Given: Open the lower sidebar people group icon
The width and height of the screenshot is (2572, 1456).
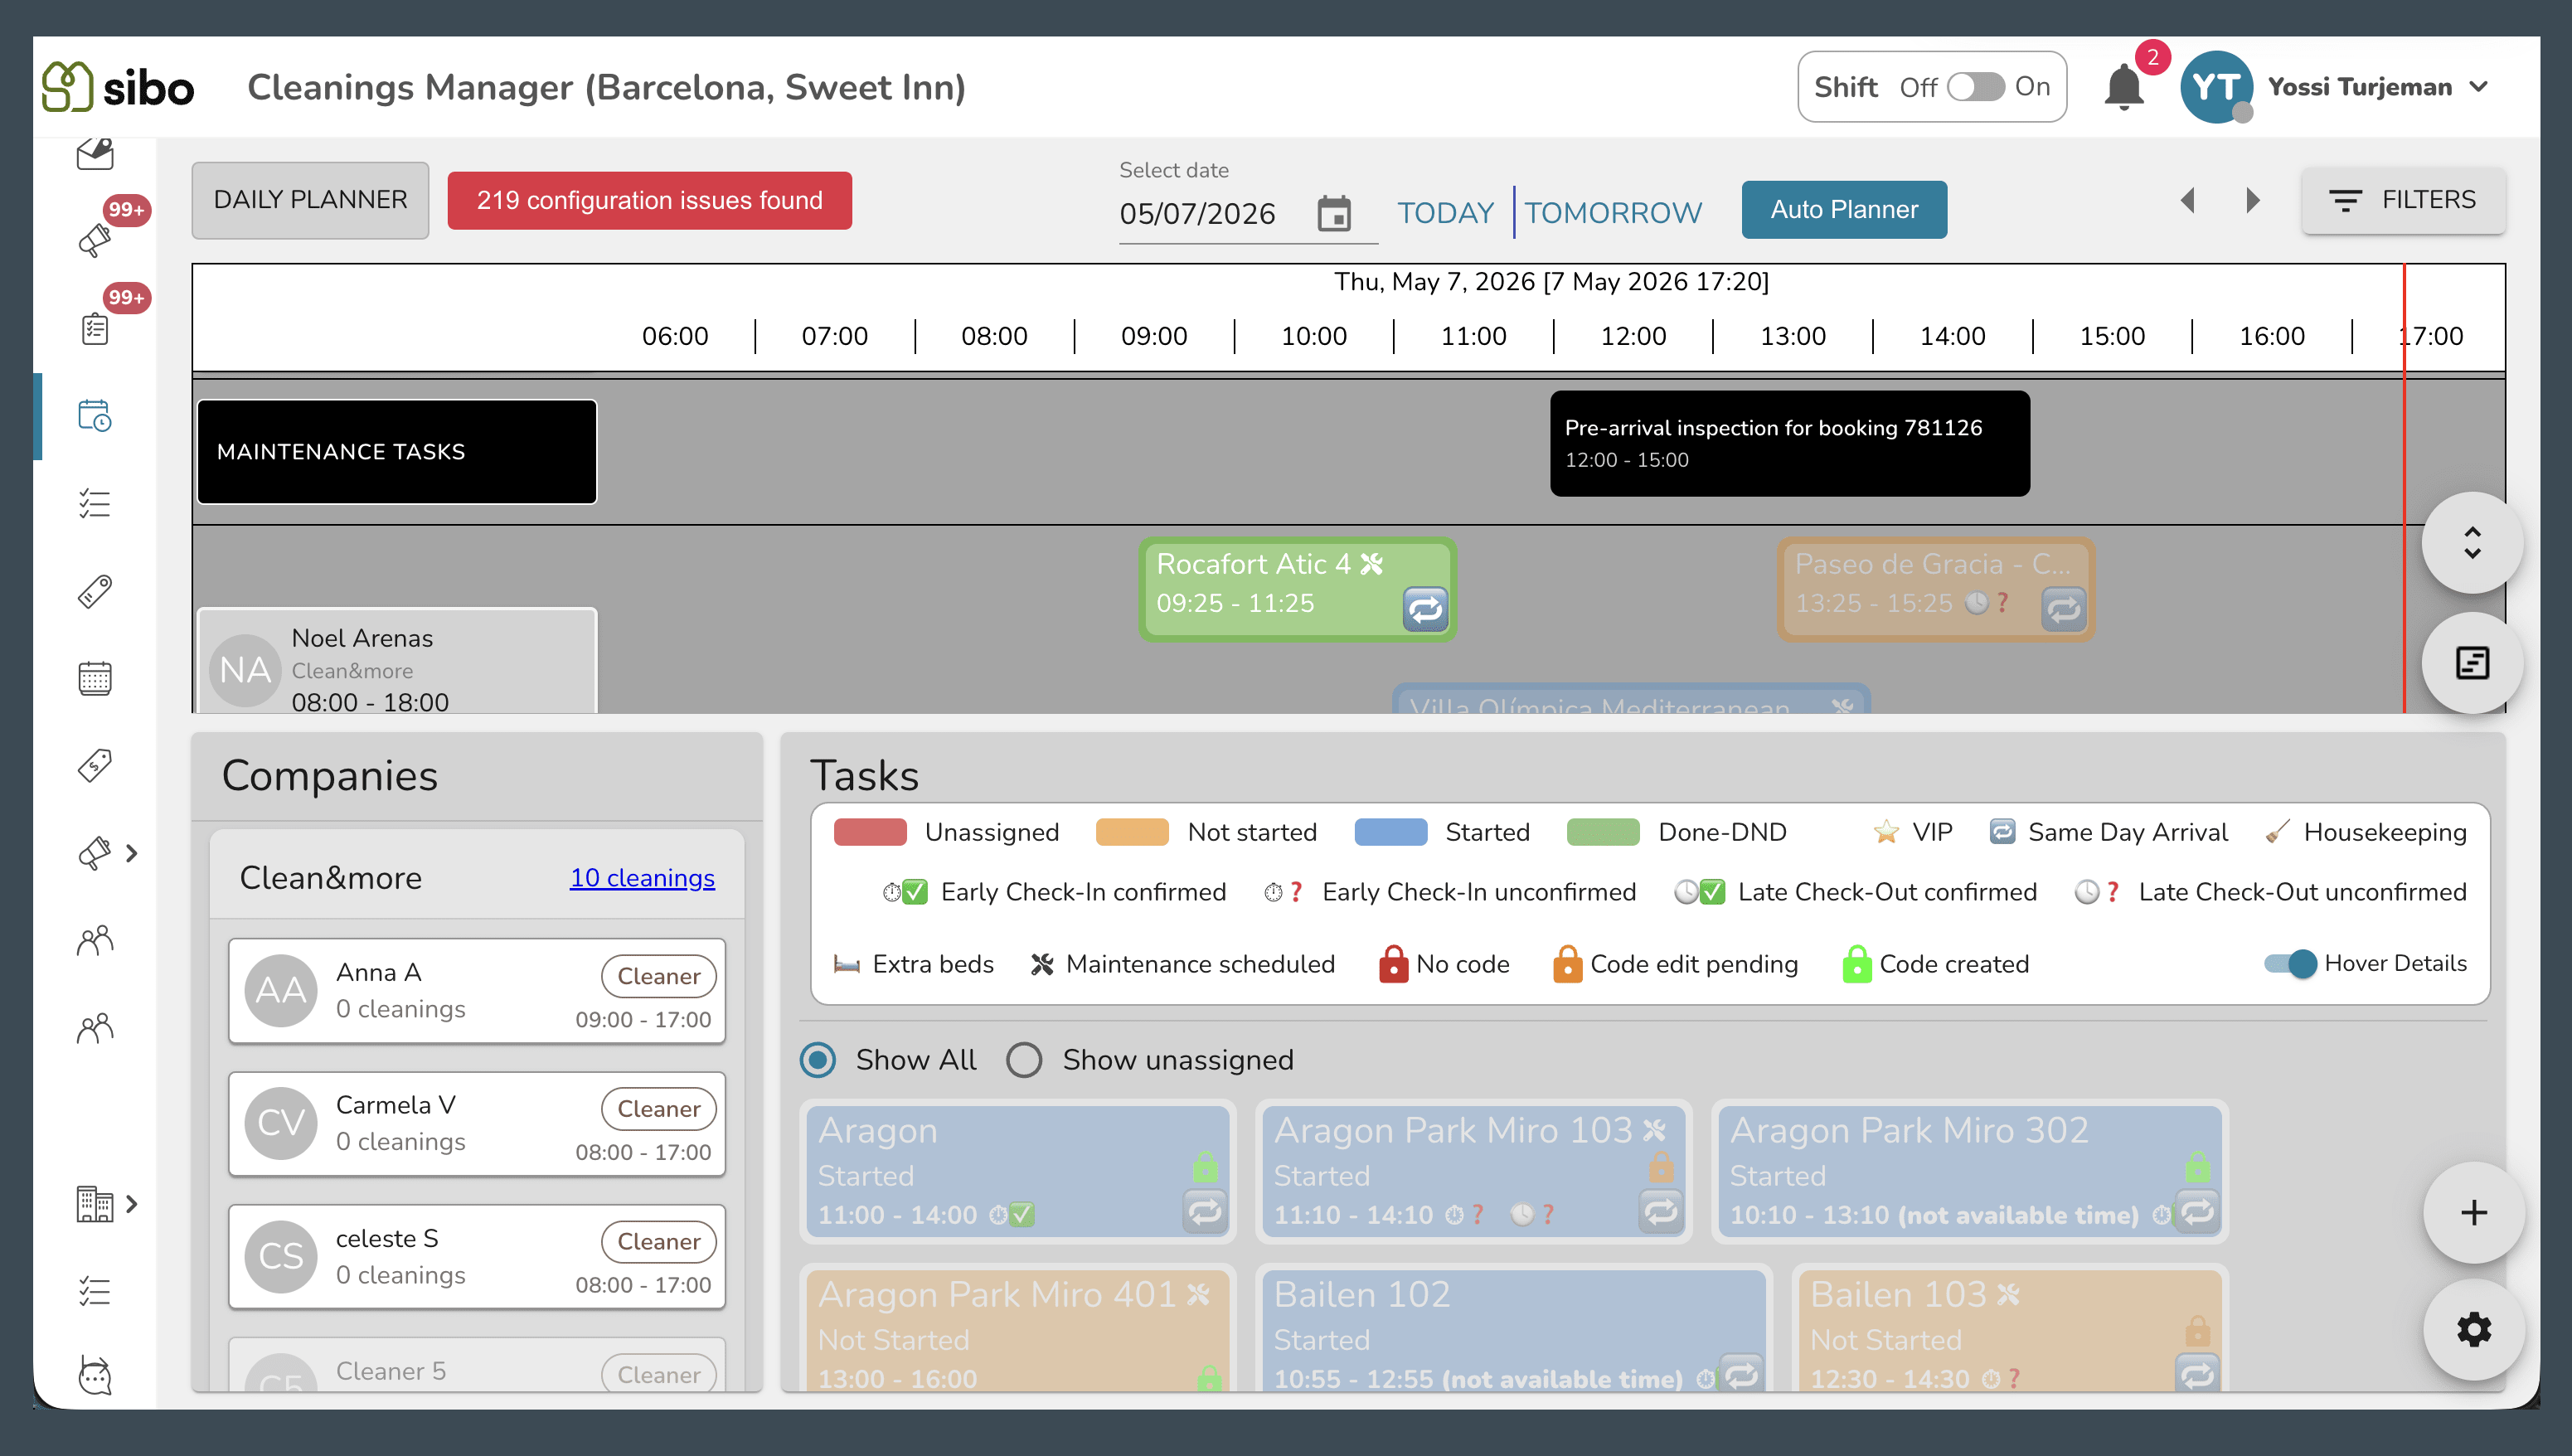Looking at the screenshot, I should [x=95, y=1029].
